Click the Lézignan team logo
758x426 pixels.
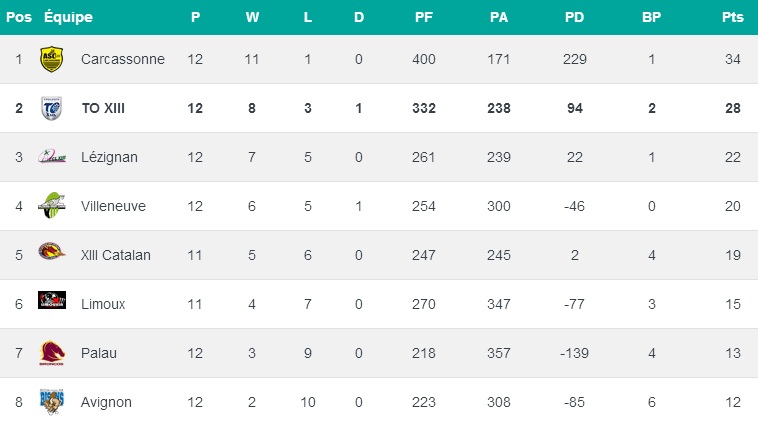pos(51,157)
